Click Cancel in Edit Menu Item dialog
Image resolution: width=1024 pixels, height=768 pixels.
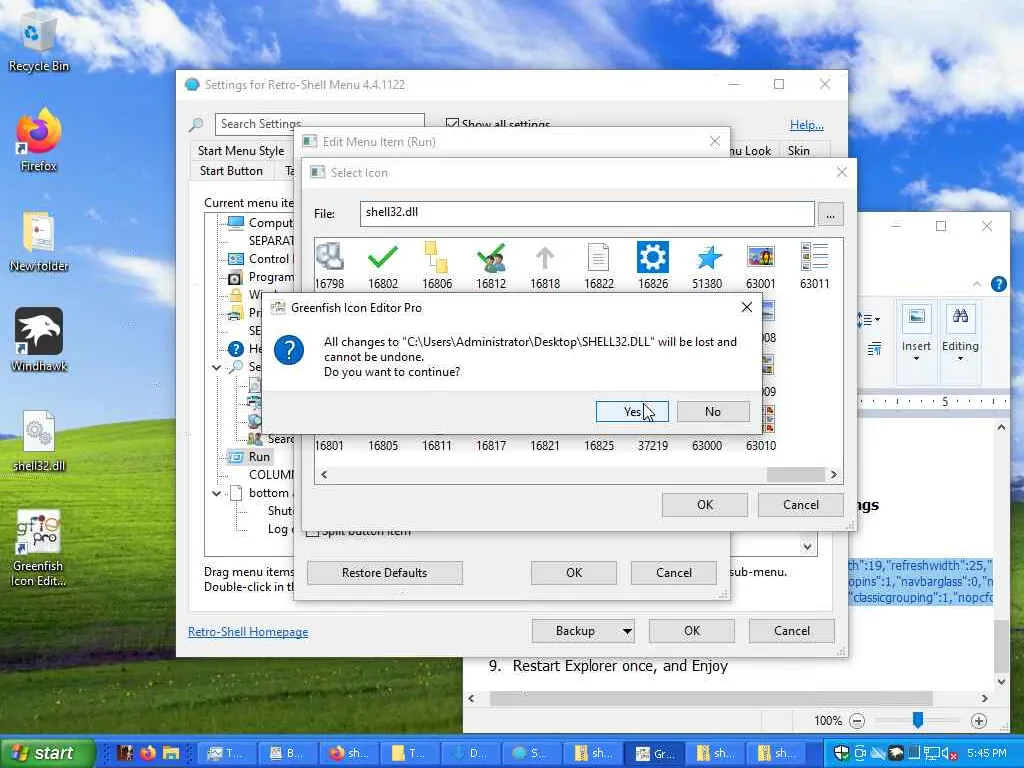[673, 573]
